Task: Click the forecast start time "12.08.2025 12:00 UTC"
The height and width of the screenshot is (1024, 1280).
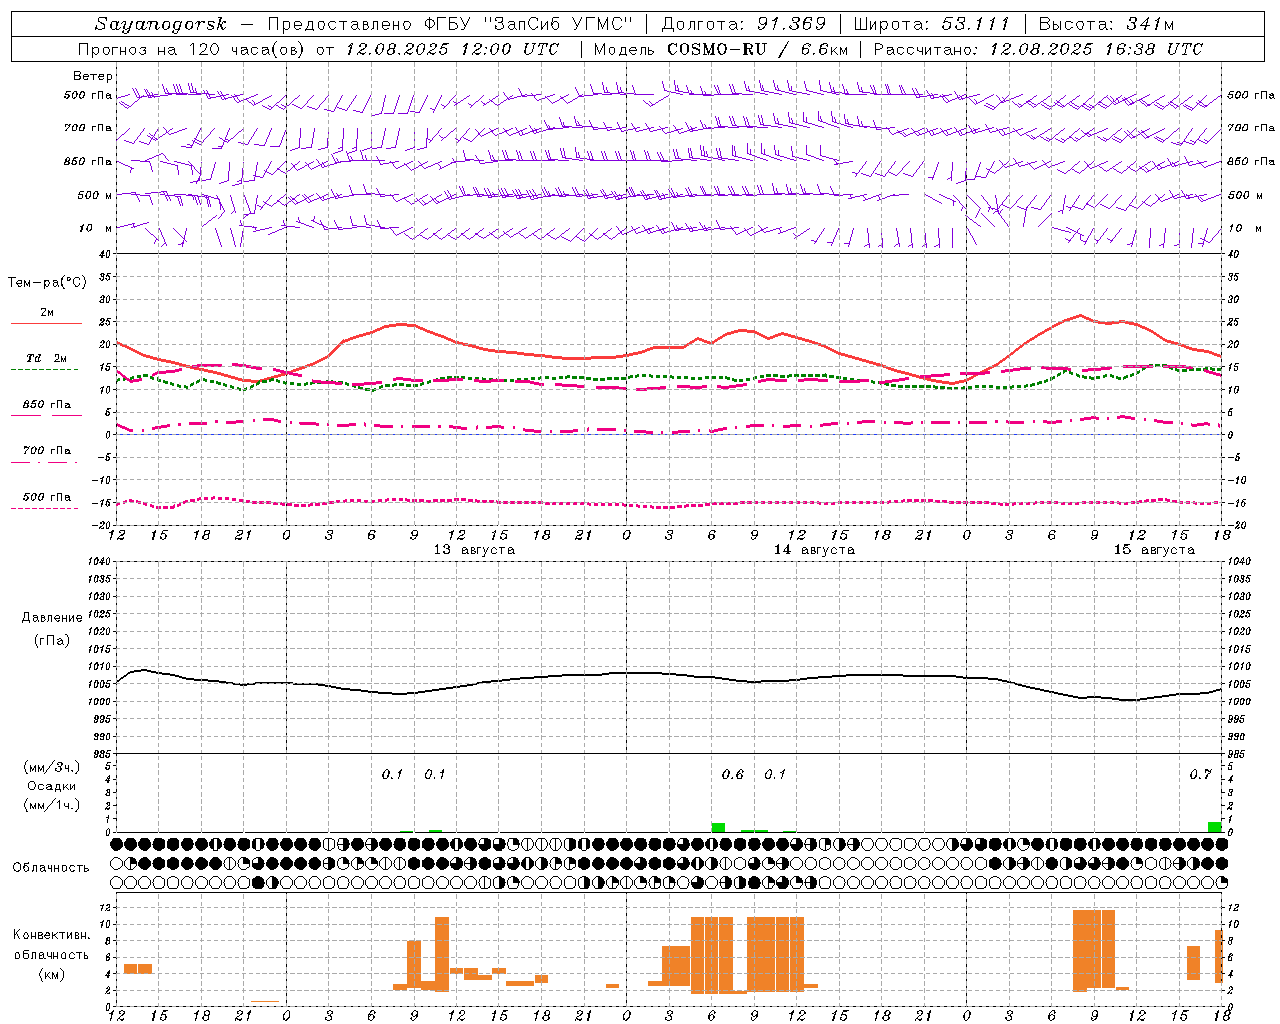Action: (x=452, y=49)
